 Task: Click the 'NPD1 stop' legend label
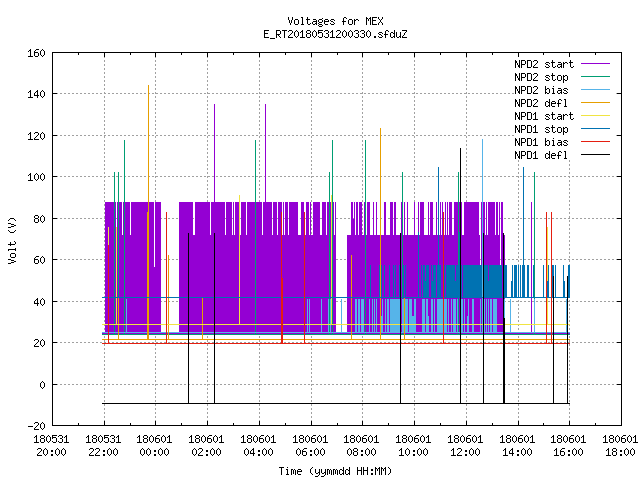click(x=541, y=129)
